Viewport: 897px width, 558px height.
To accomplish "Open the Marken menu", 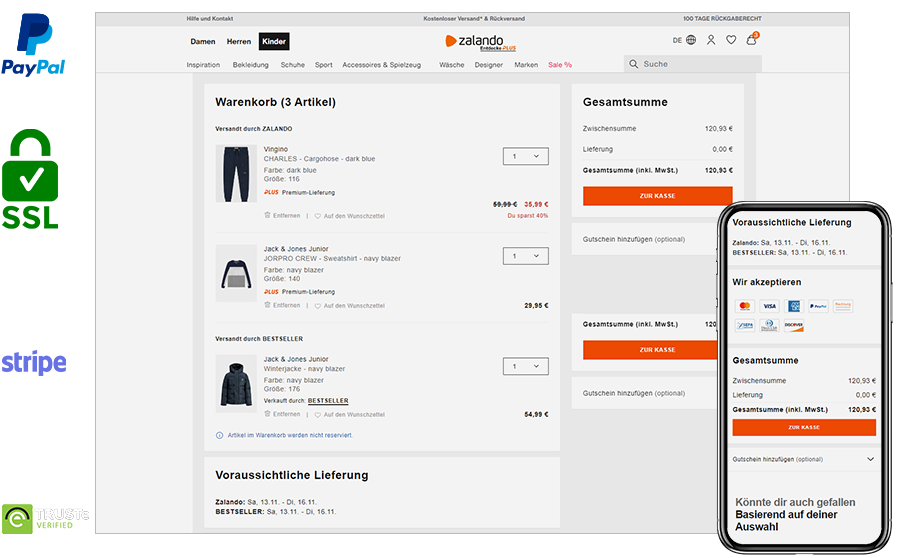I will tap(526, 65).
